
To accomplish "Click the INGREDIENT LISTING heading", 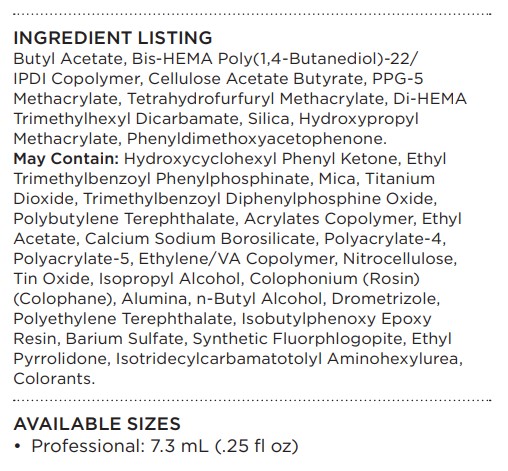I will [x=113, y=38].
